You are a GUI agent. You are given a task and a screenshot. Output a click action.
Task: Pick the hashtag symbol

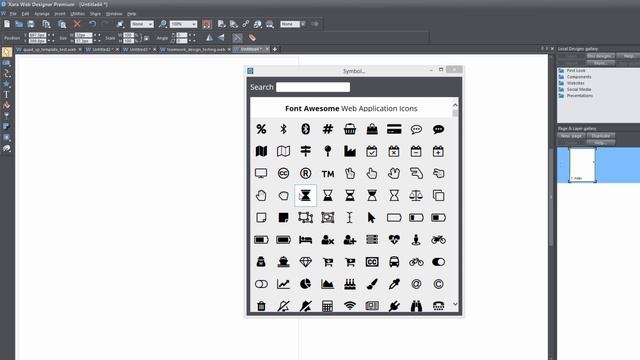tap(328, 129)
